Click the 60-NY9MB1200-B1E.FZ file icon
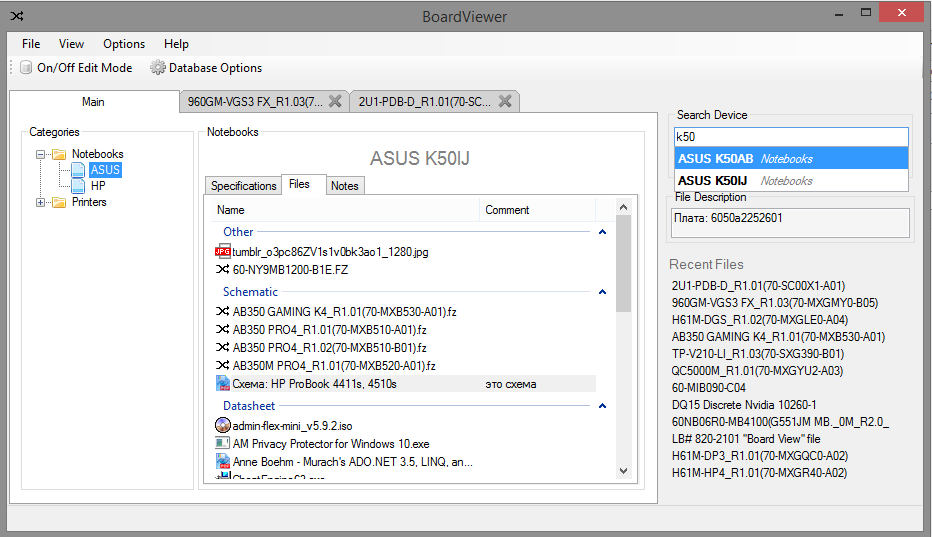The height and width of the screenshot is (537, 932). 223,270
